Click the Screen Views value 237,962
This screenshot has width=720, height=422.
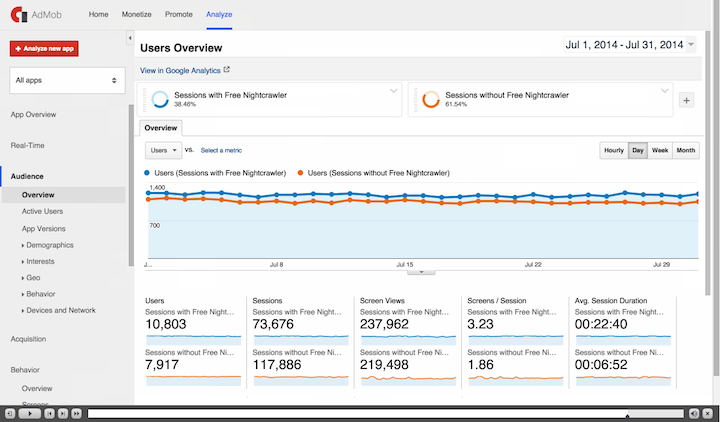pos(384,324)
